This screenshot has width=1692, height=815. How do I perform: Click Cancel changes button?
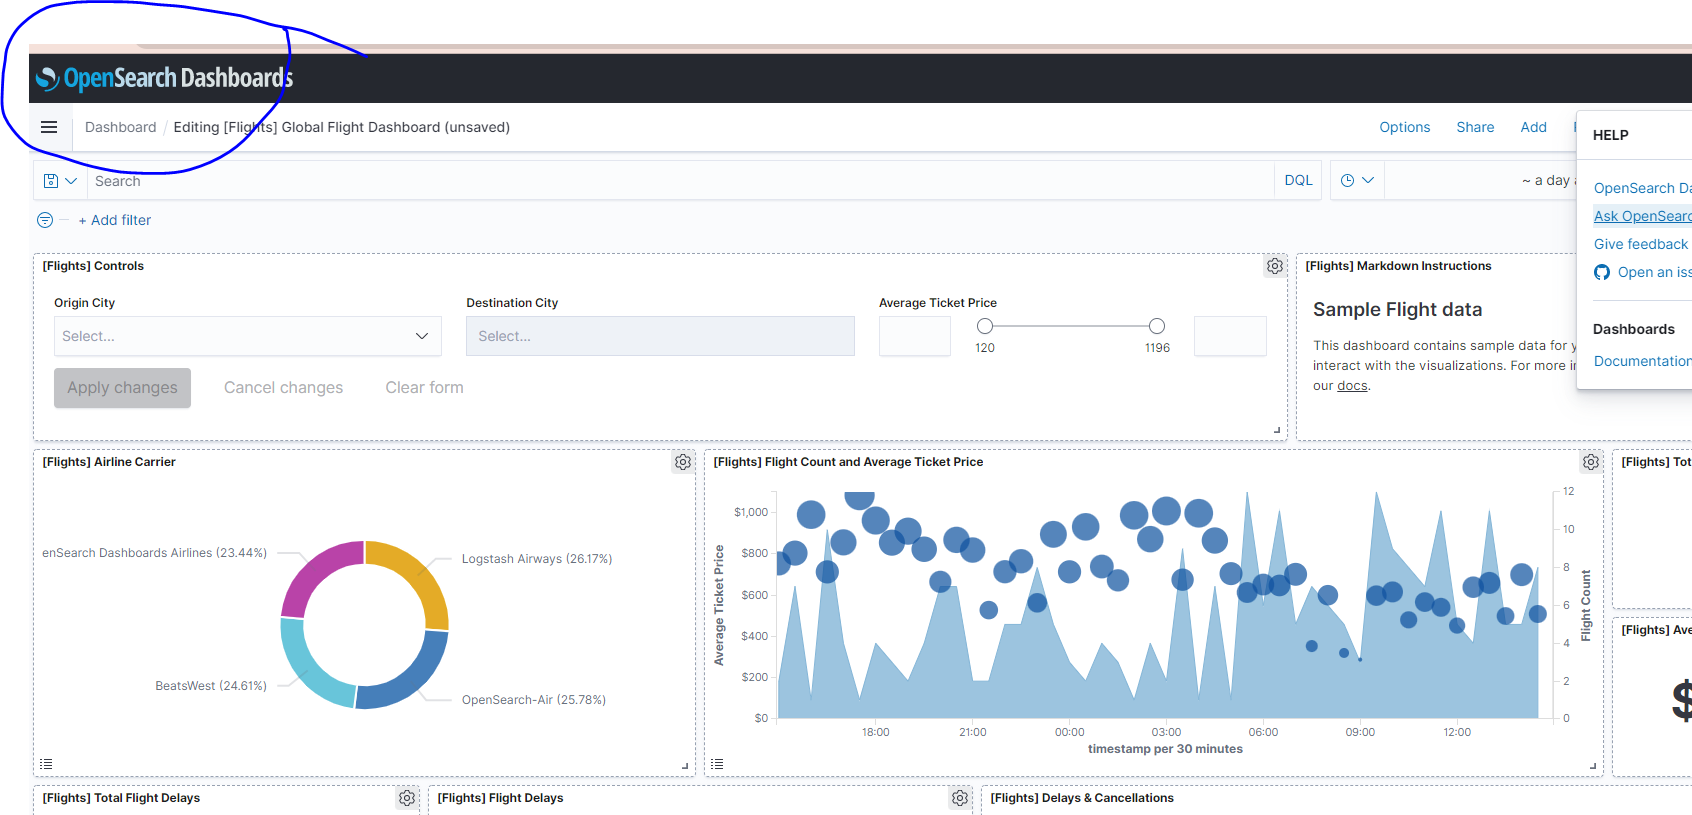point(283,388)
